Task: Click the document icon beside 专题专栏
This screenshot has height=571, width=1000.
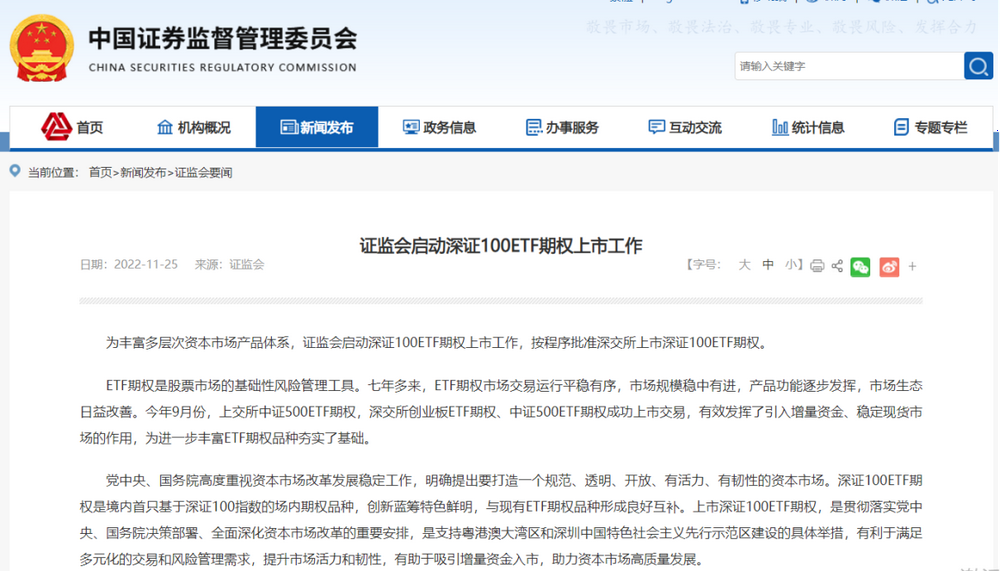Action: point(901,127)
